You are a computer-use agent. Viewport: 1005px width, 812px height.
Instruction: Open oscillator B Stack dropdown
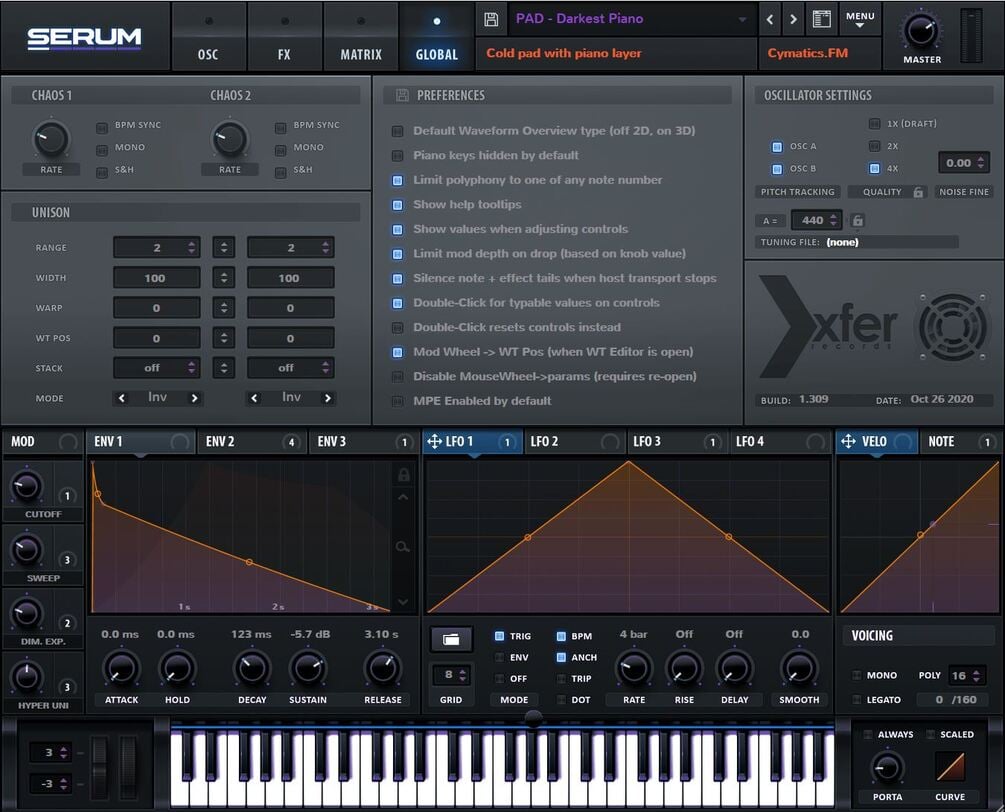coord(290,368)
